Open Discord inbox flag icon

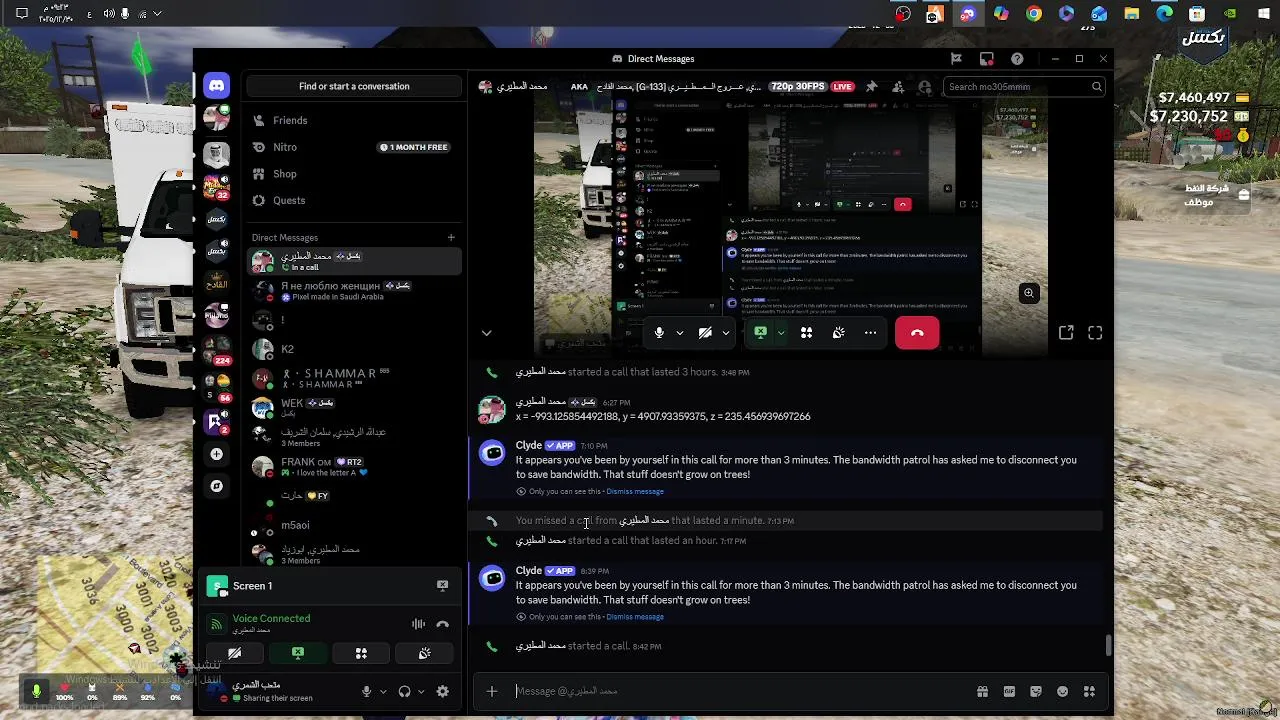pyautogui.click(x=956, y=59)
